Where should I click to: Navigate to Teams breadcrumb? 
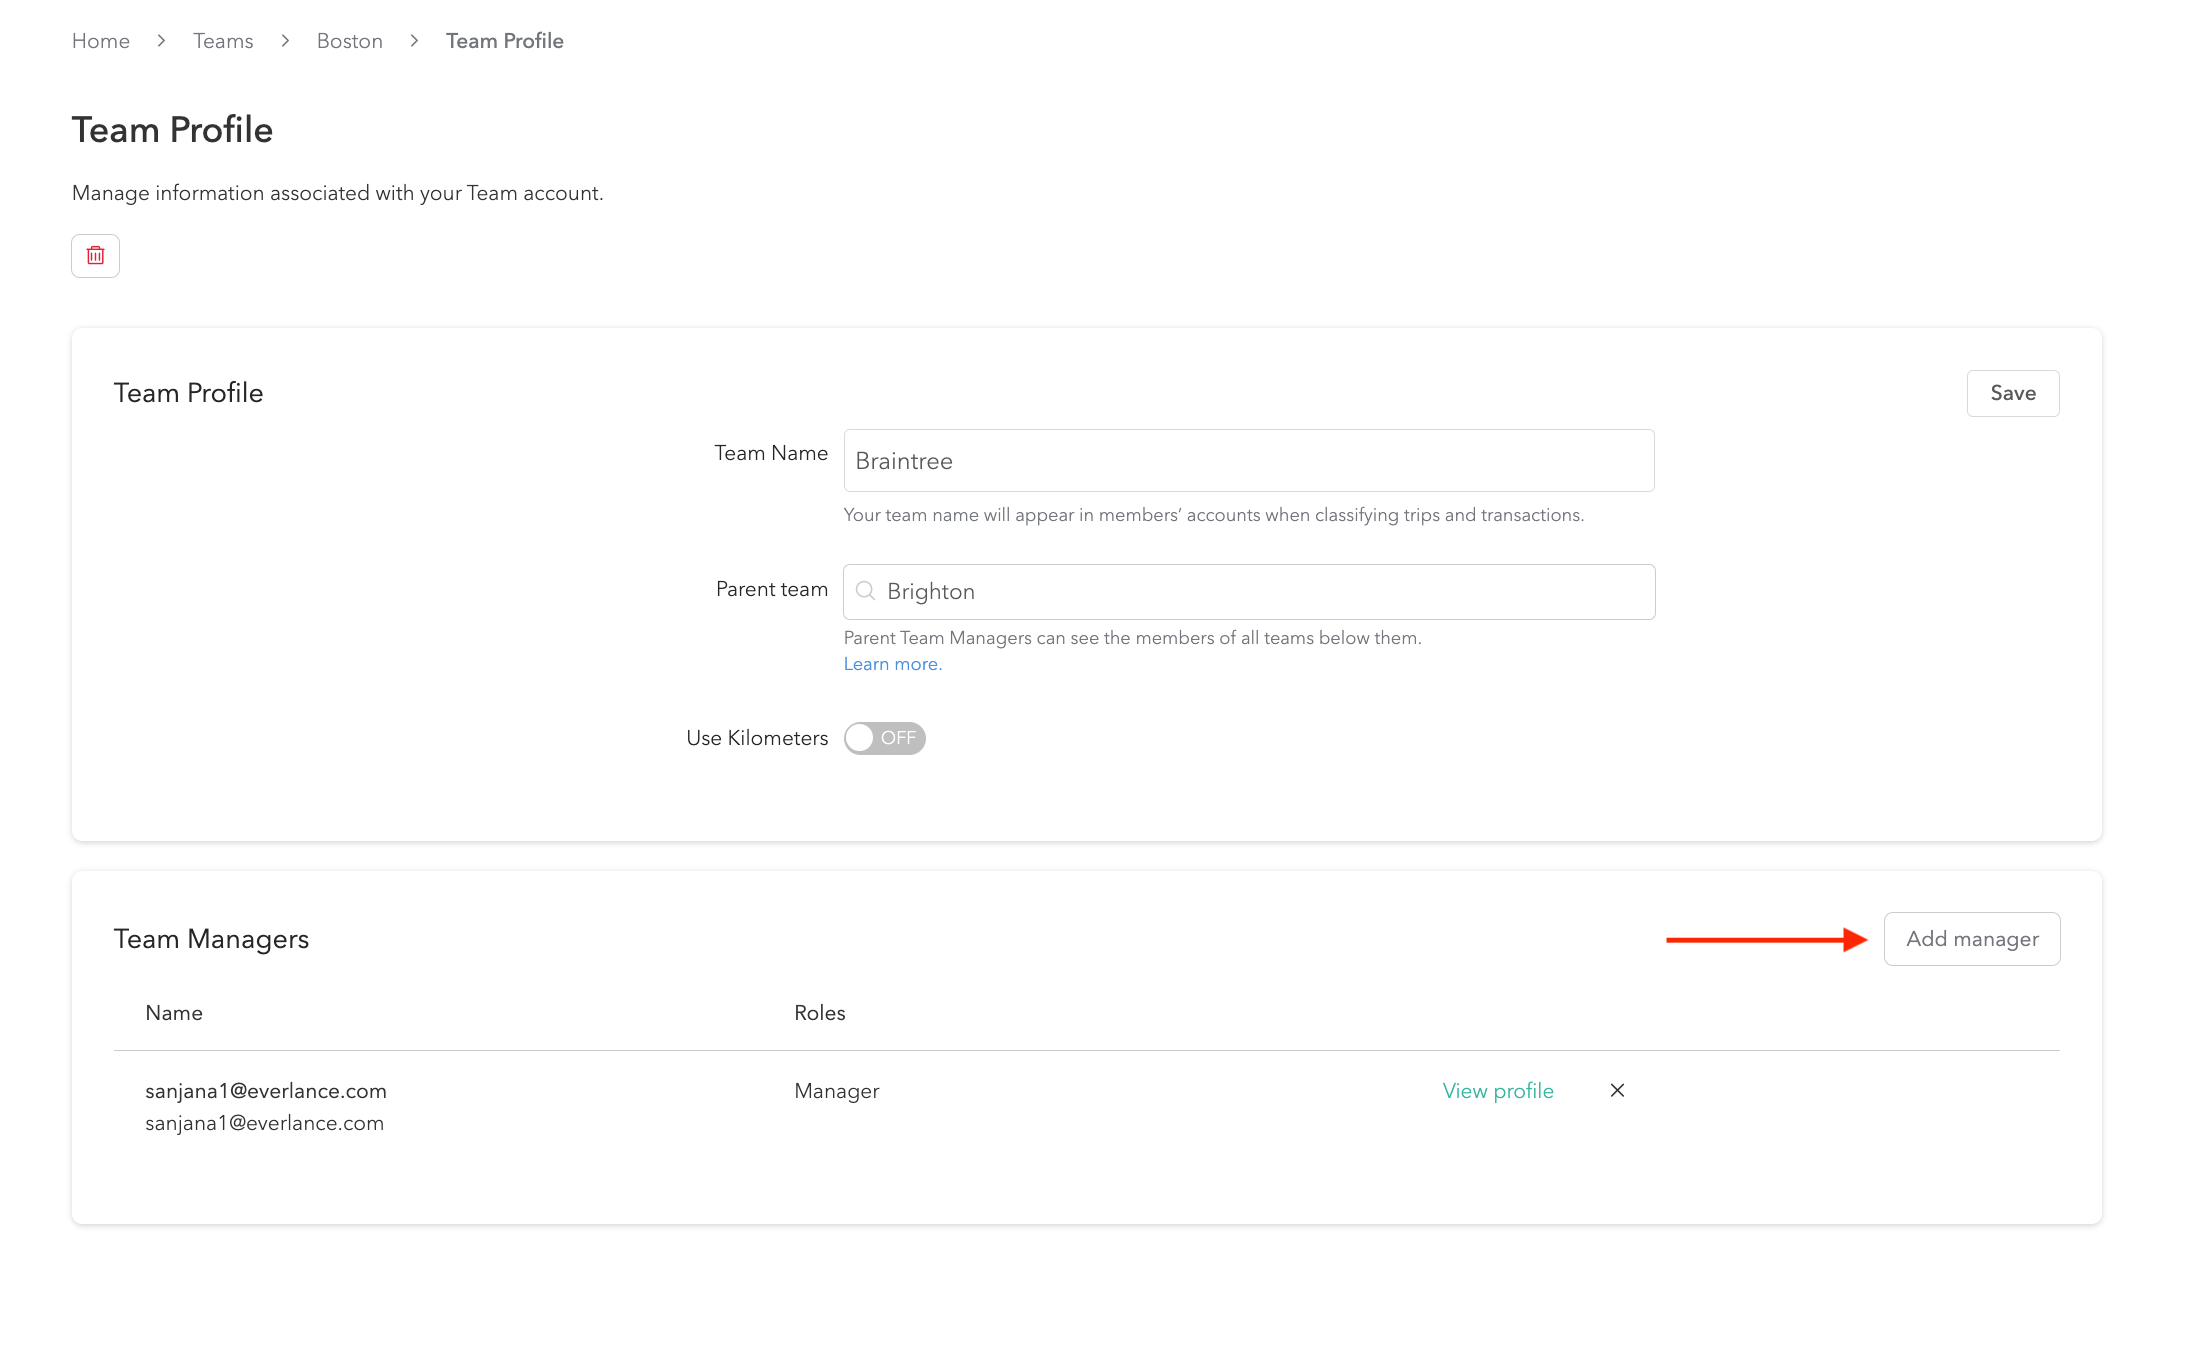point(223,41)
